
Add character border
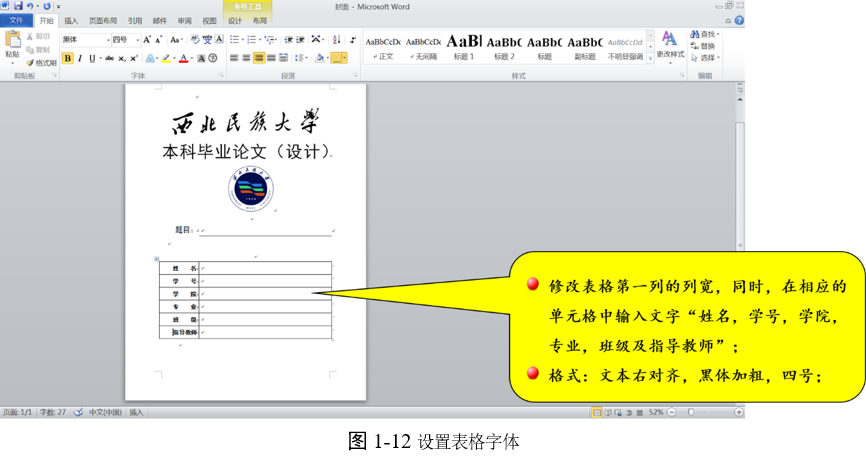[219, 40]
